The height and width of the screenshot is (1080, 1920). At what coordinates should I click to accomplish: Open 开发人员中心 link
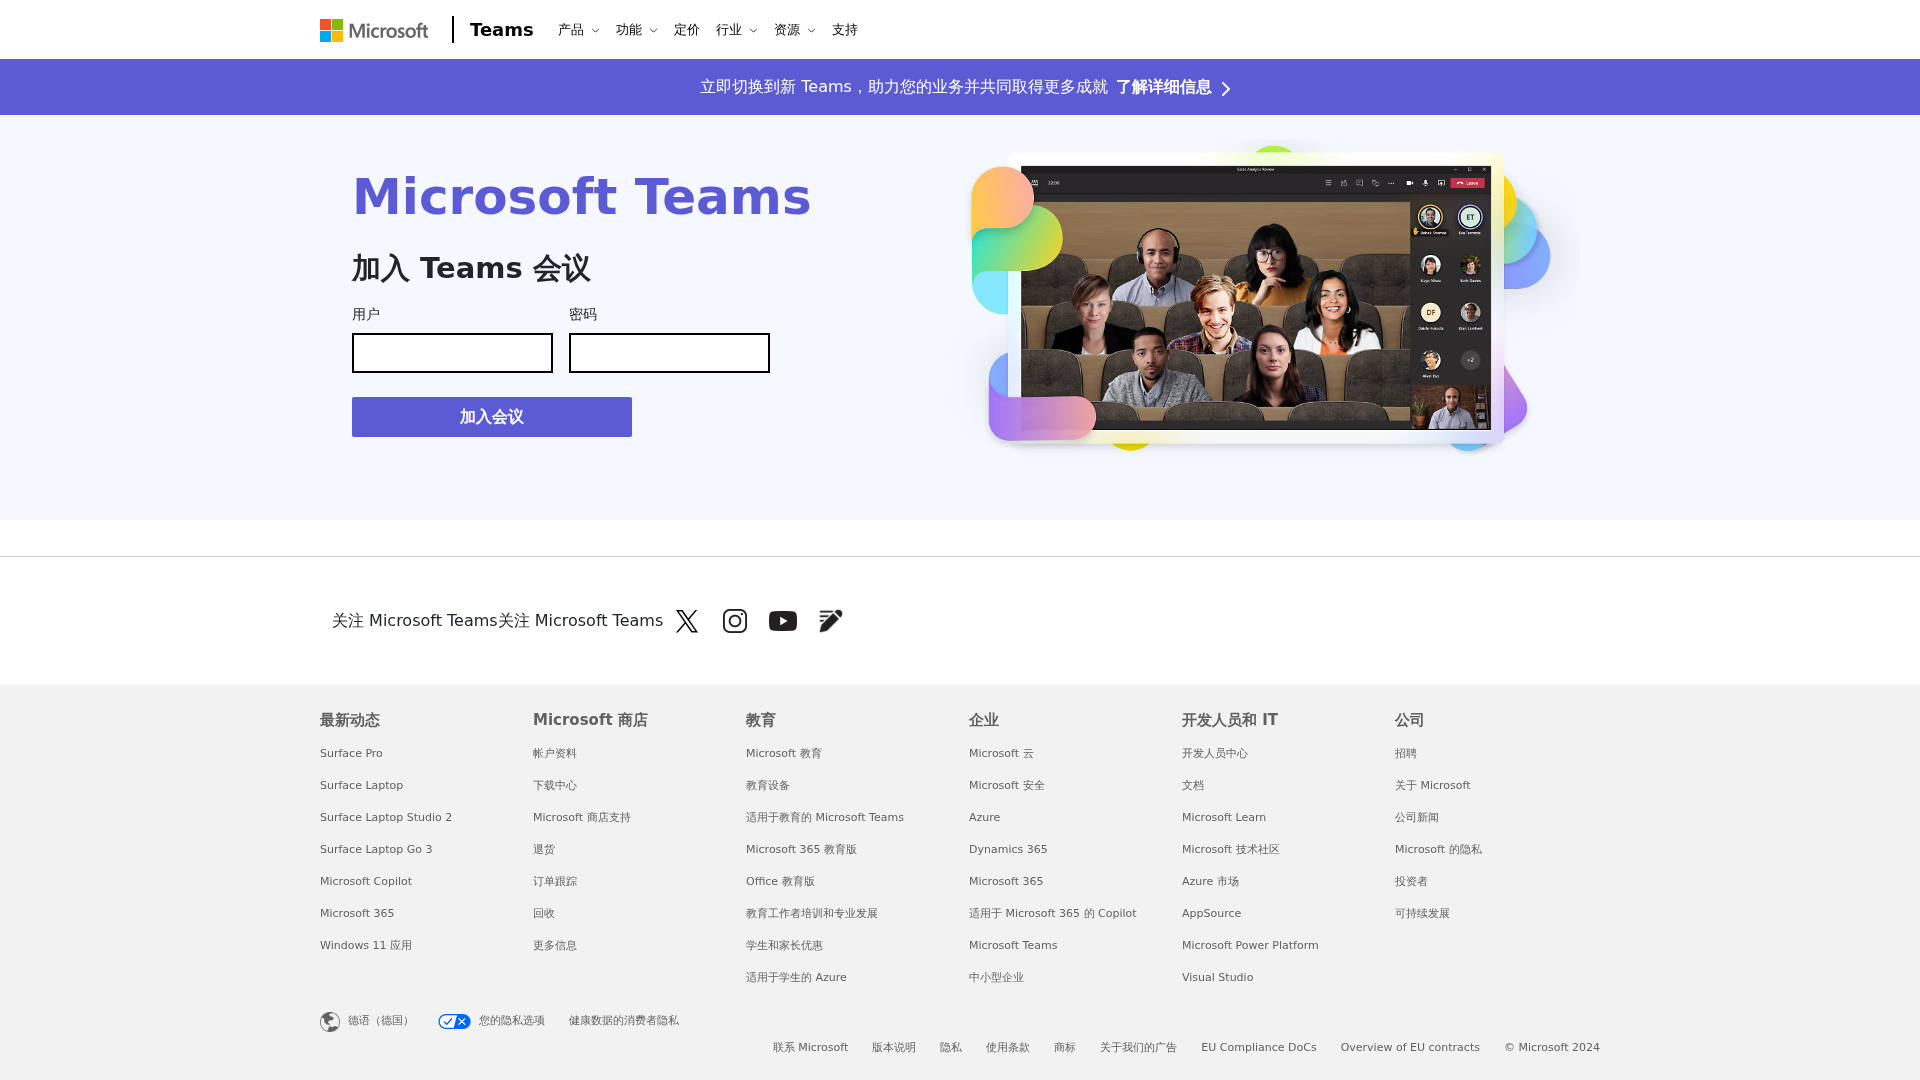(1215, 753)
